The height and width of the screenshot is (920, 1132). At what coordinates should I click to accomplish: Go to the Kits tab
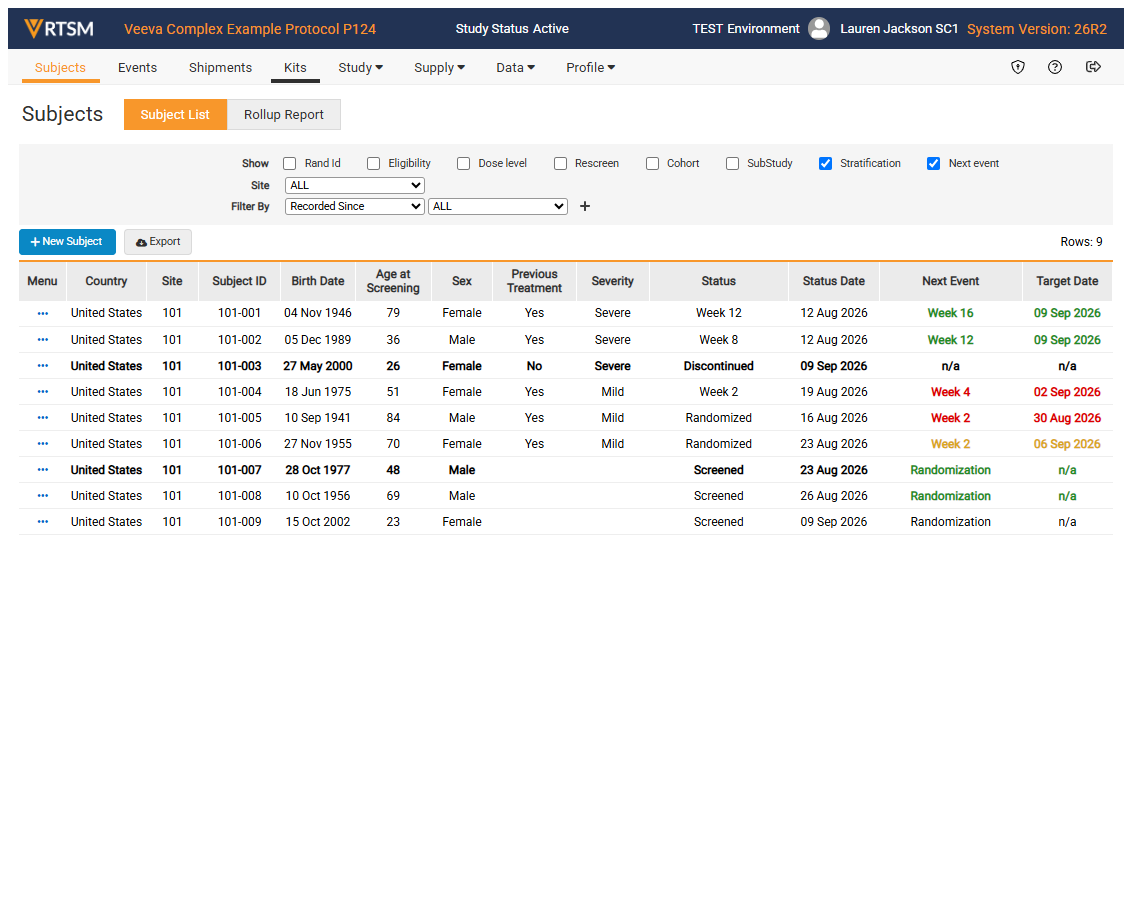295,67
